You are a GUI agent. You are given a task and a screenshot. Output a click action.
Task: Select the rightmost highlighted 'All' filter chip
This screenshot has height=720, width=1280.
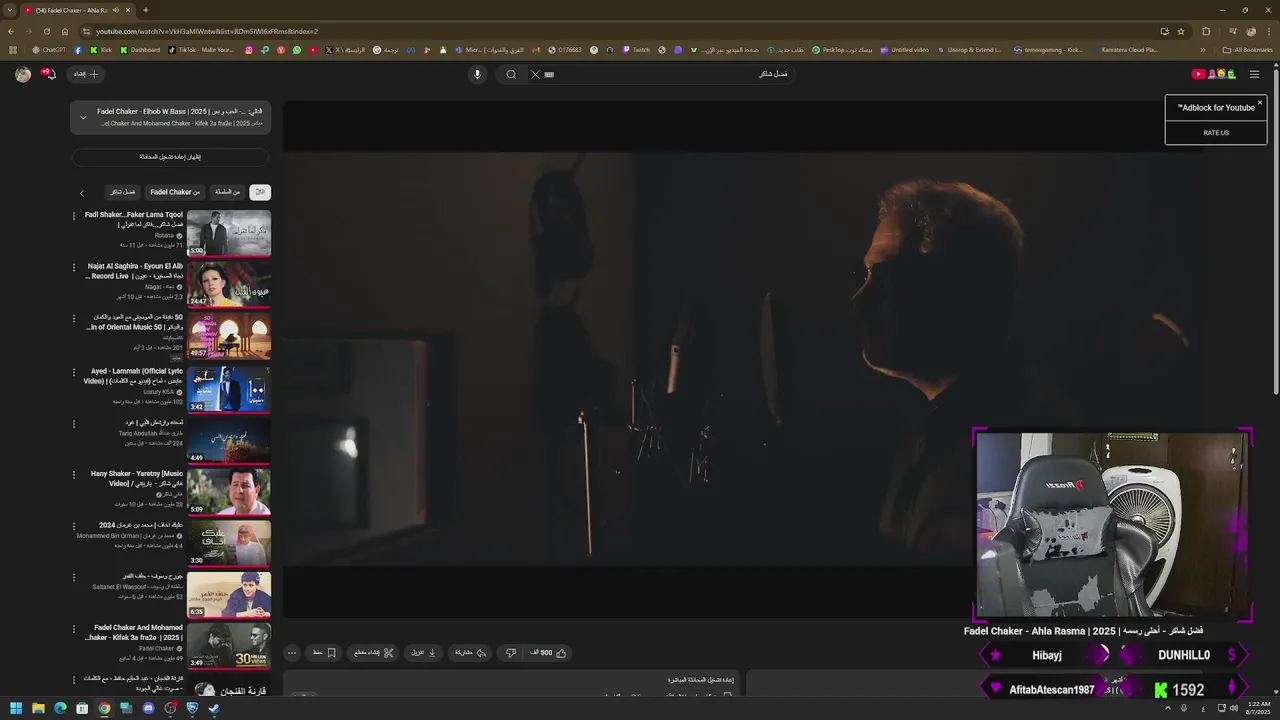[x=260, y=192]
